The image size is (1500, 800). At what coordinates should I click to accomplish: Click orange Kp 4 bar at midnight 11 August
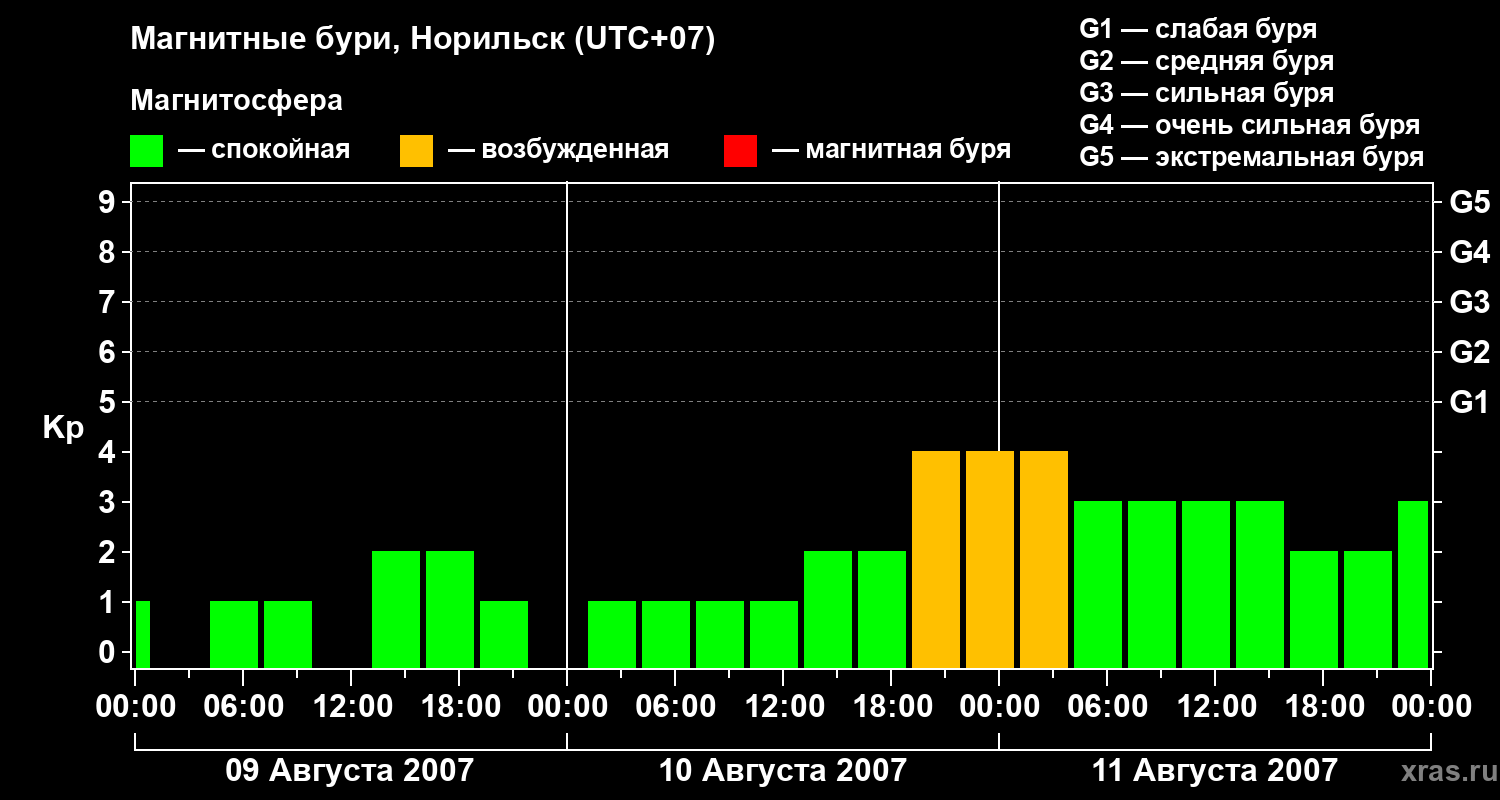[x=990, y=559]
